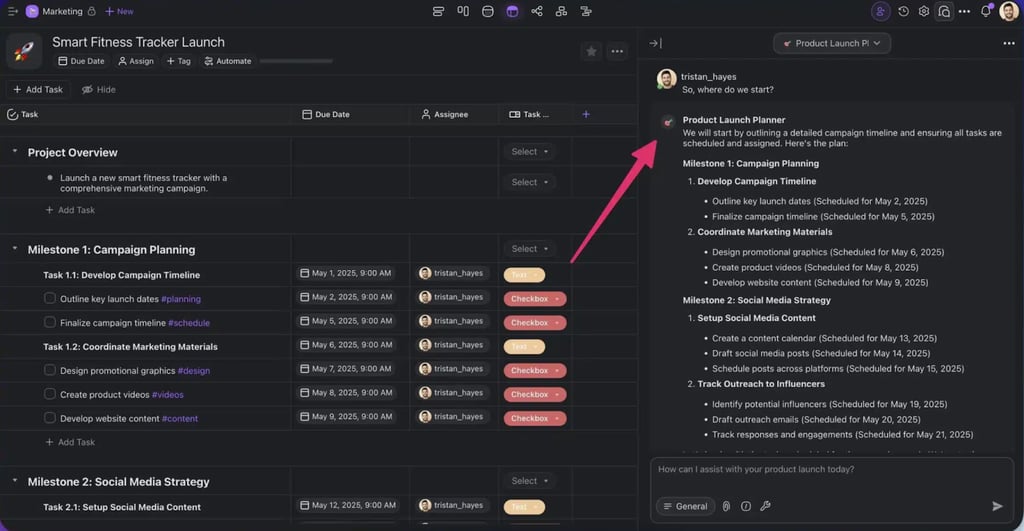Click the Assignee column header
Screen dimensions: 1024x531
(445, 114)
